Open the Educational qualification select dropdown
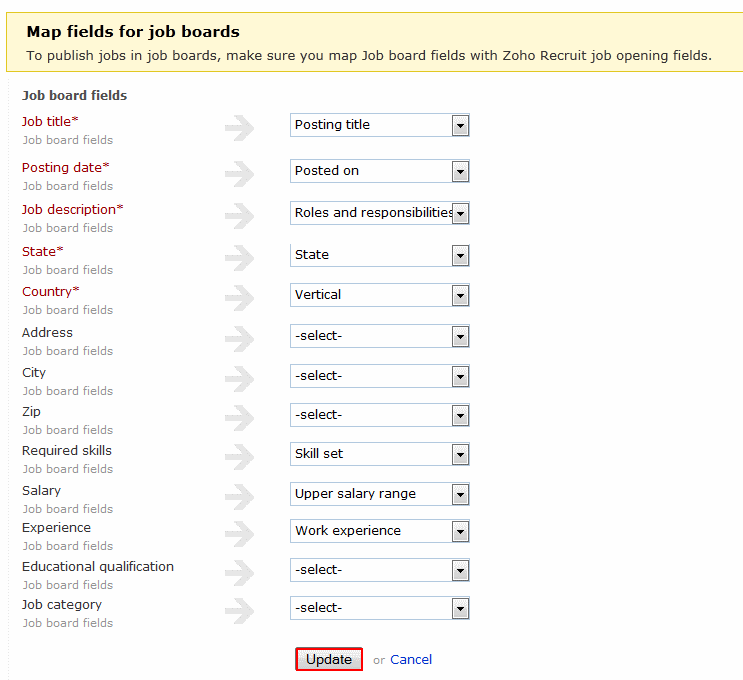 pyautogui.click(x=379, y=570)
